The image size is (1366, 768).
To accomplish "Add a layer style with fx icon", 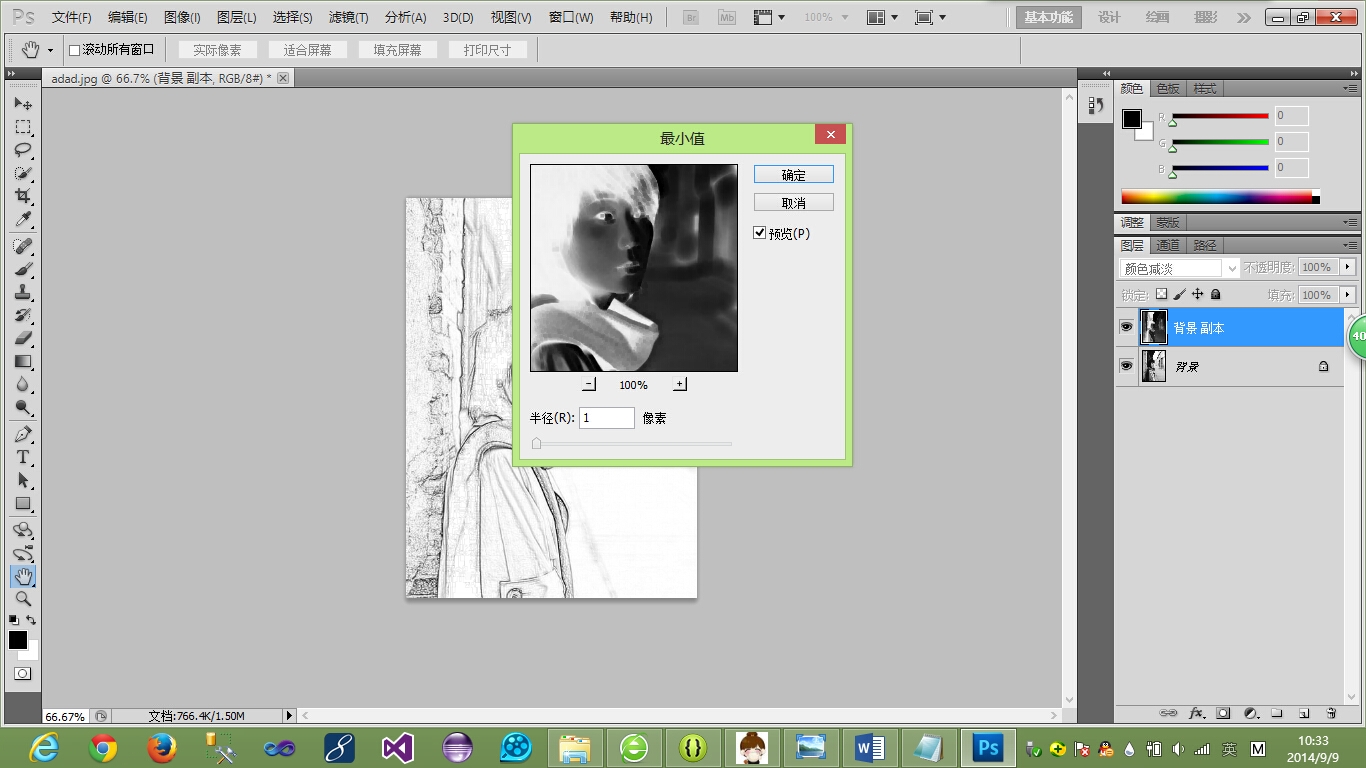I will coord(1196,713).
